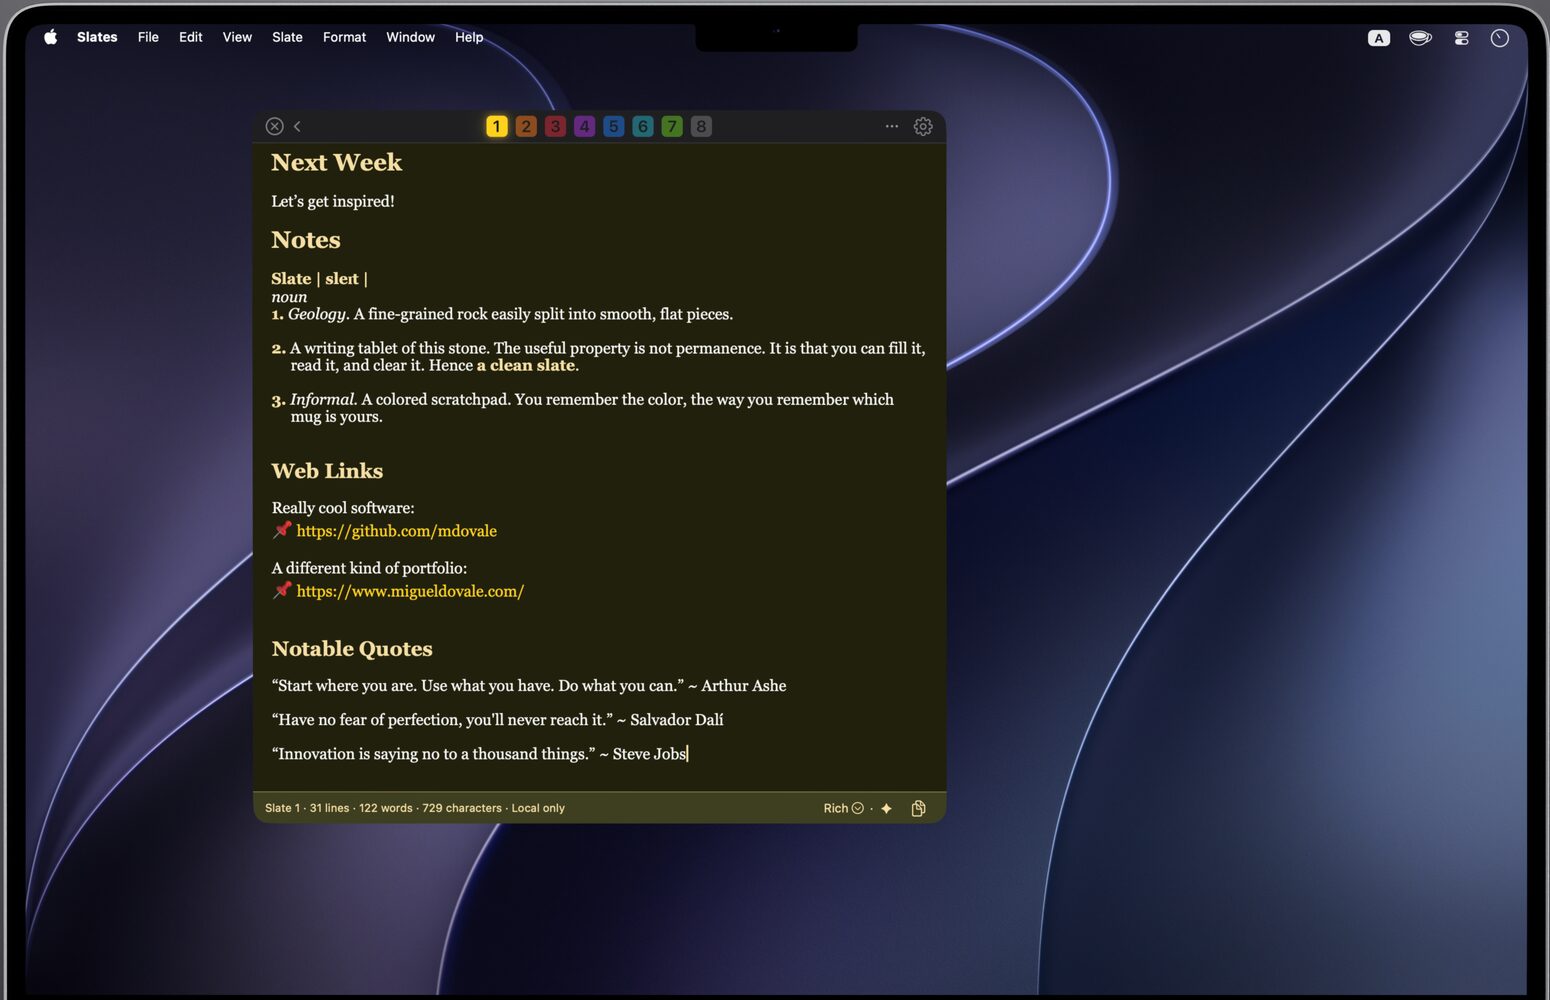Click the input source A icon in menu bar
This screenshot has width=1550, height=1000.
(1379, 38)
